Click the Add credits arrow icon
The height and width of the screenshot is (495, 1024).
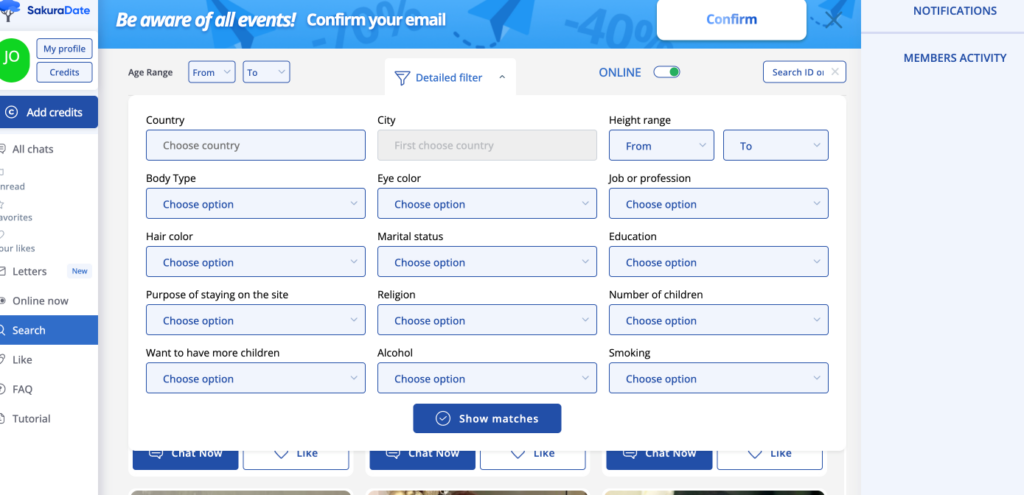coord(12,113)
